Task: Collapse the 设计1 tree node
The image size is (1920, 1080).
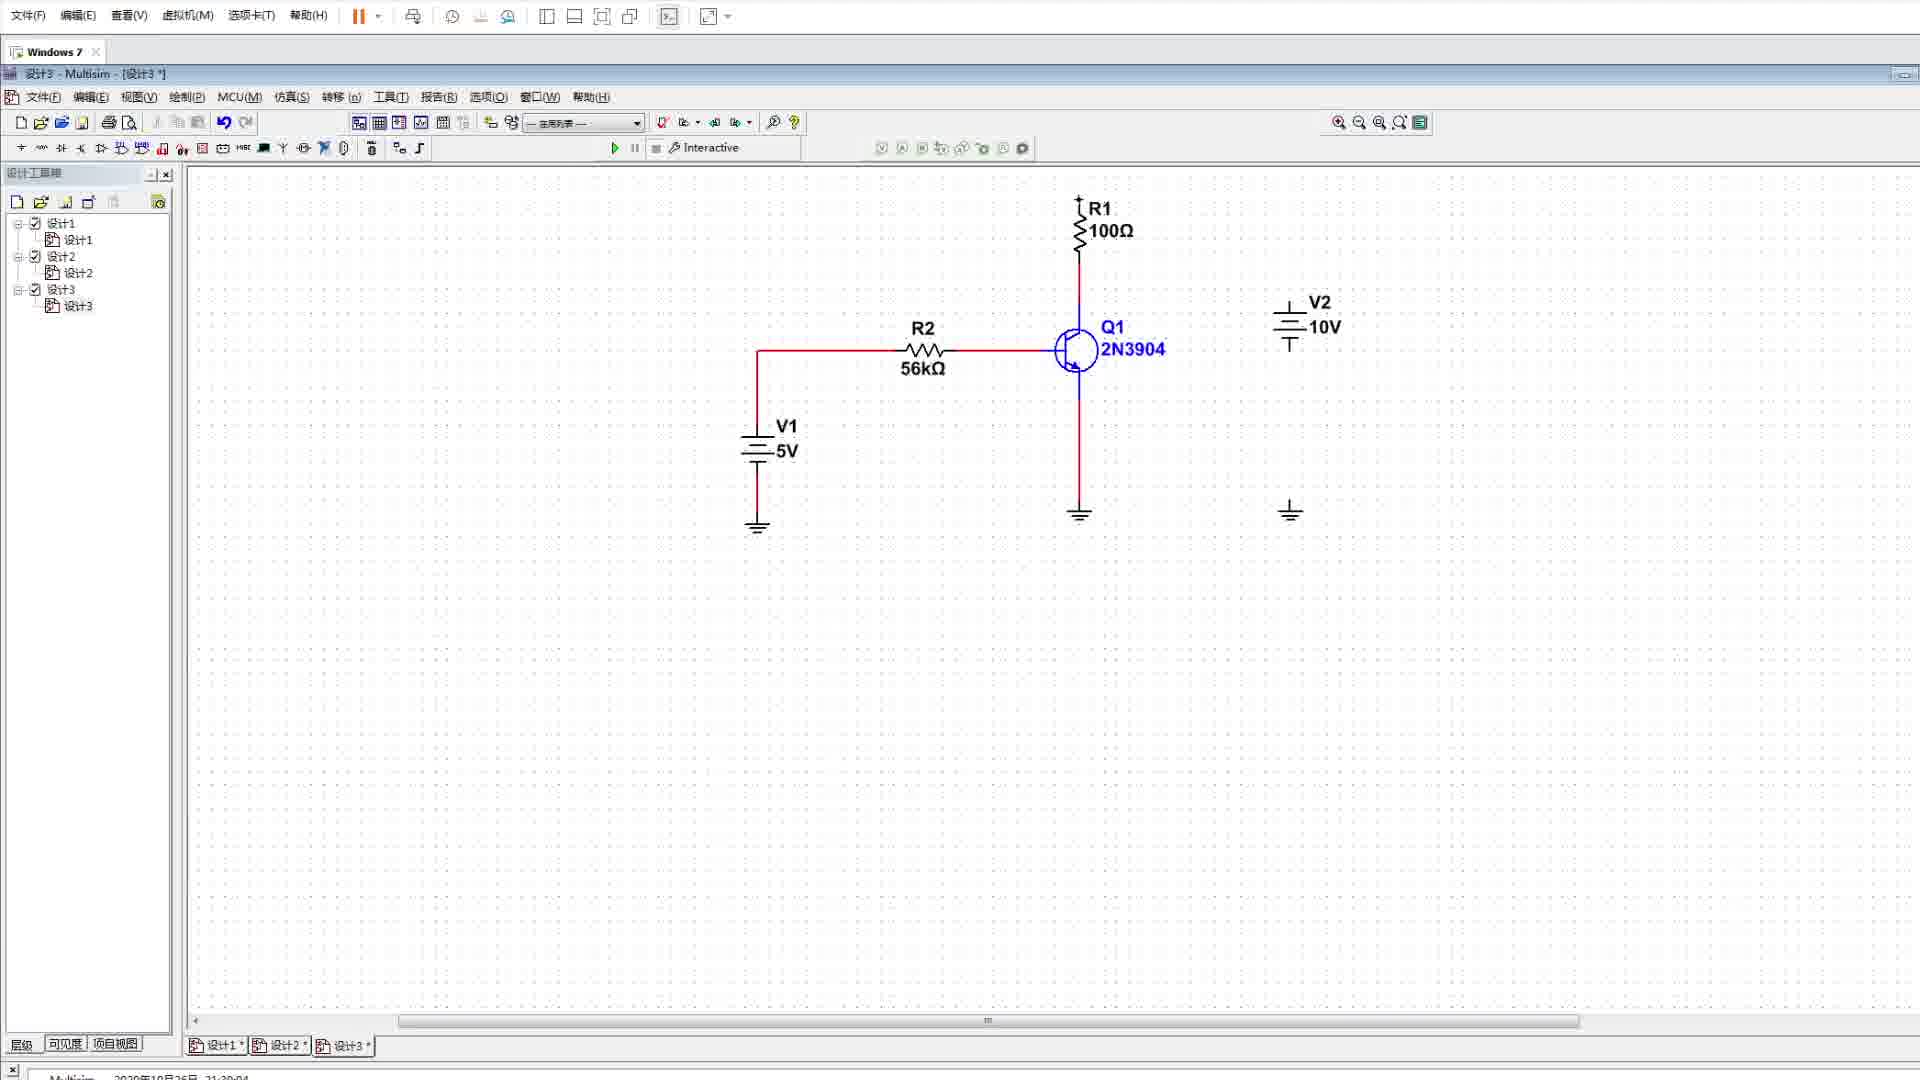Action: 18,223
